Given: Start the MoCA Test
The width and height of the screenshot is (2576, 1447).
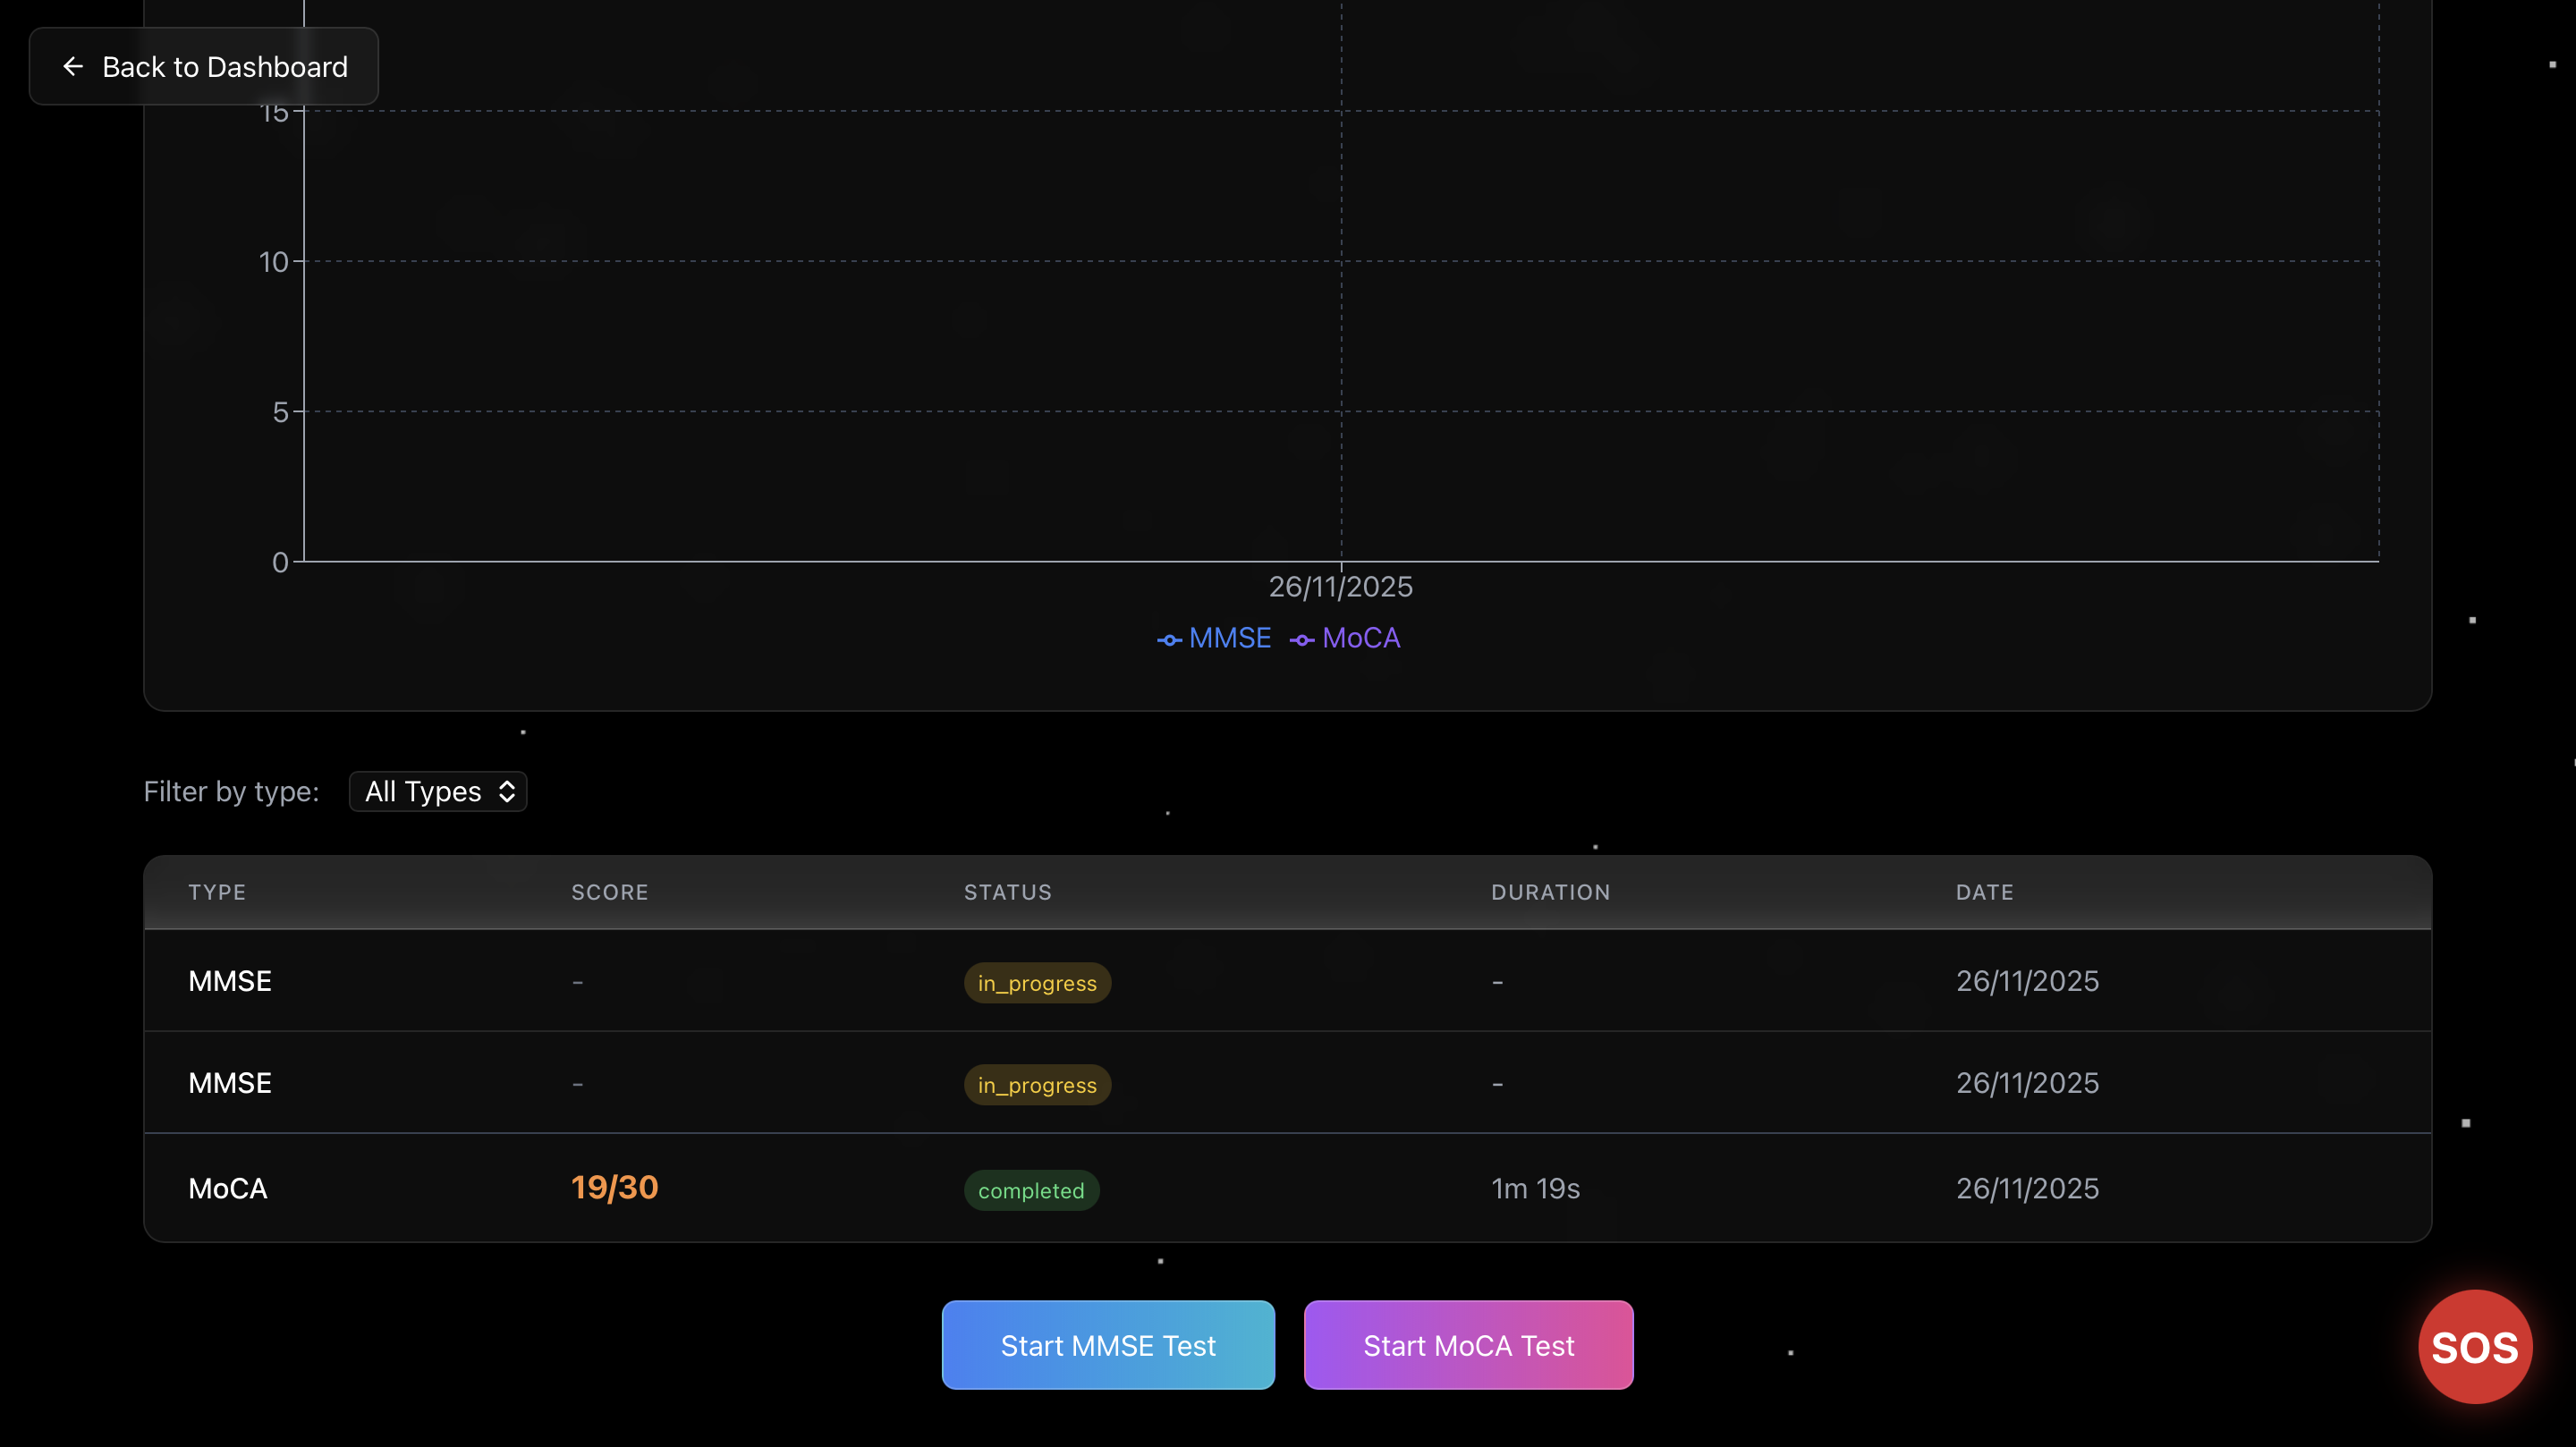Looking at the screenshot, I should coord(1468,1345).
